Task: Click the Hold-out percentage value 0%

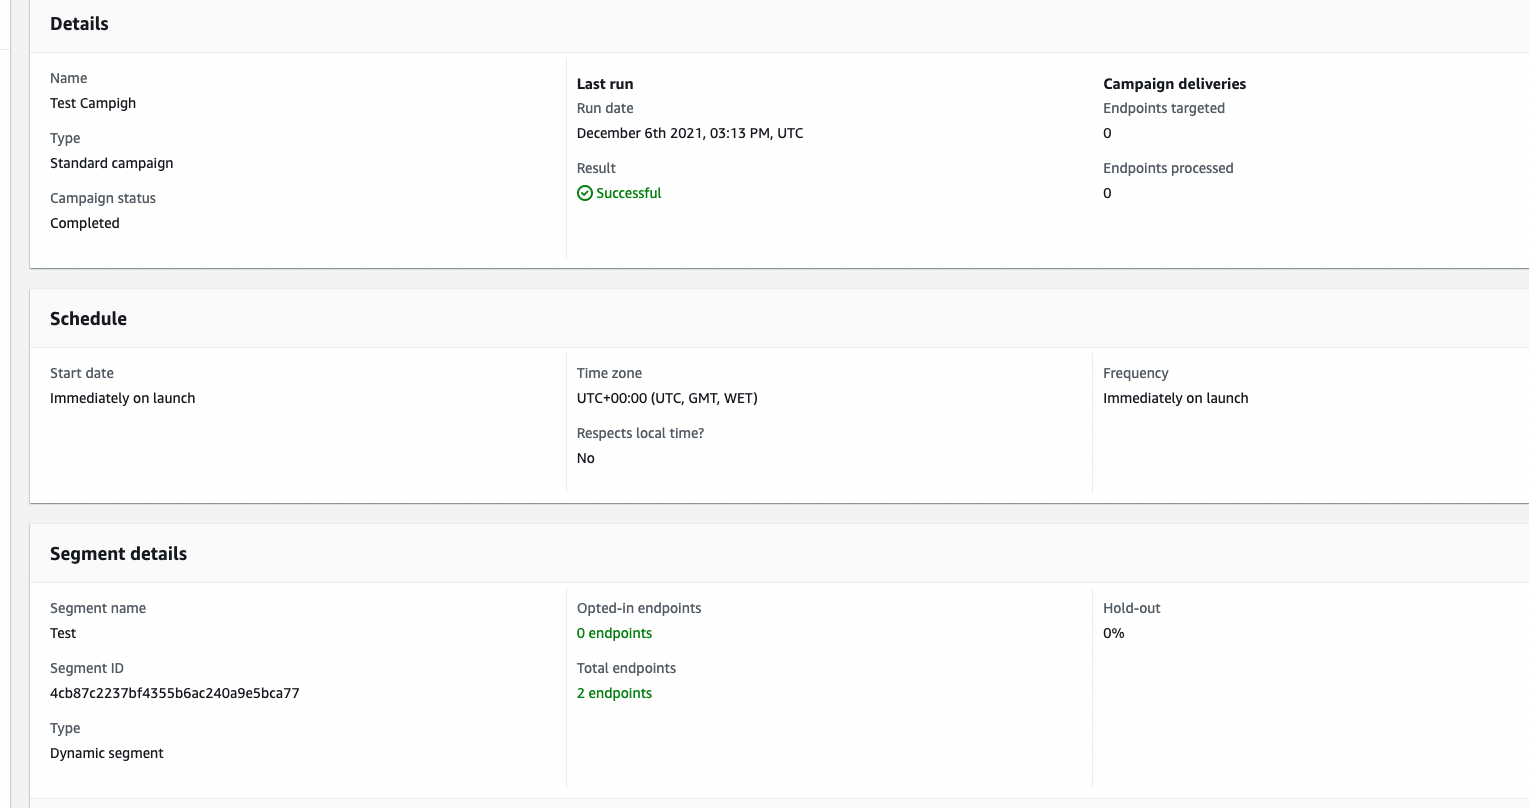Action: 1113,632
